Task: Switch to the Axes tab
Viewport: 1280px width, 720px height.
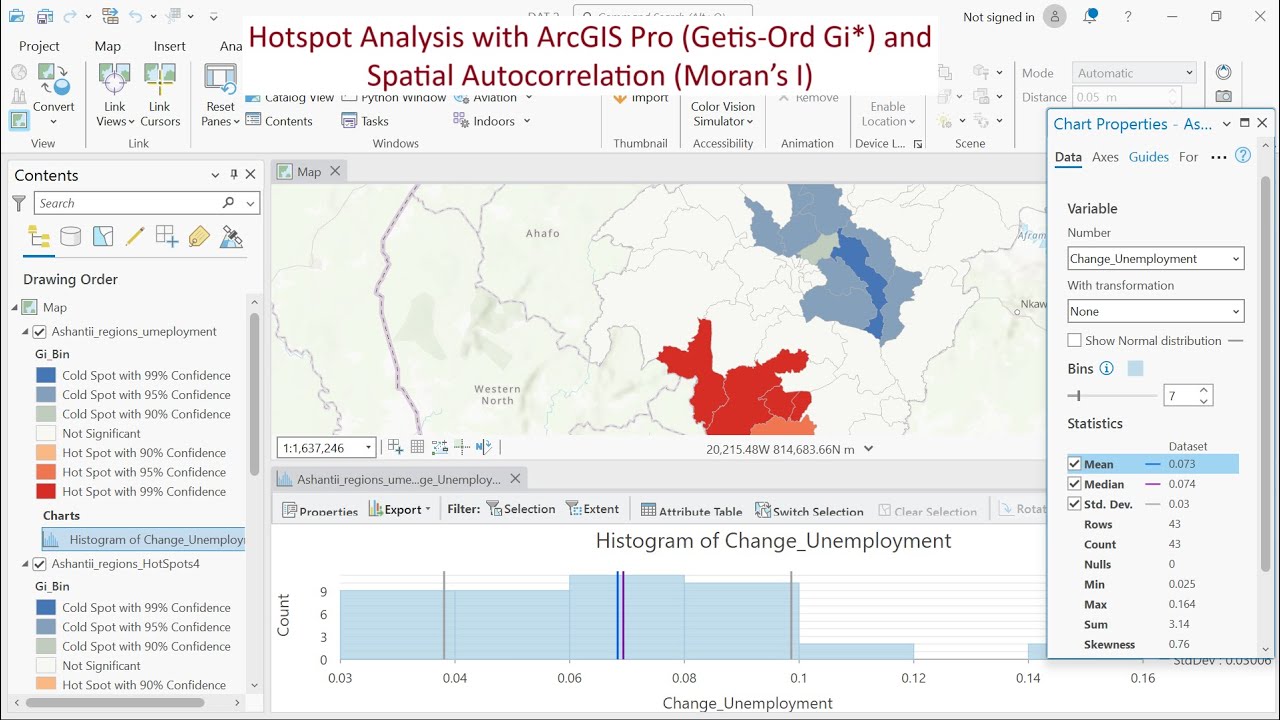Action: pos(1105,157)
